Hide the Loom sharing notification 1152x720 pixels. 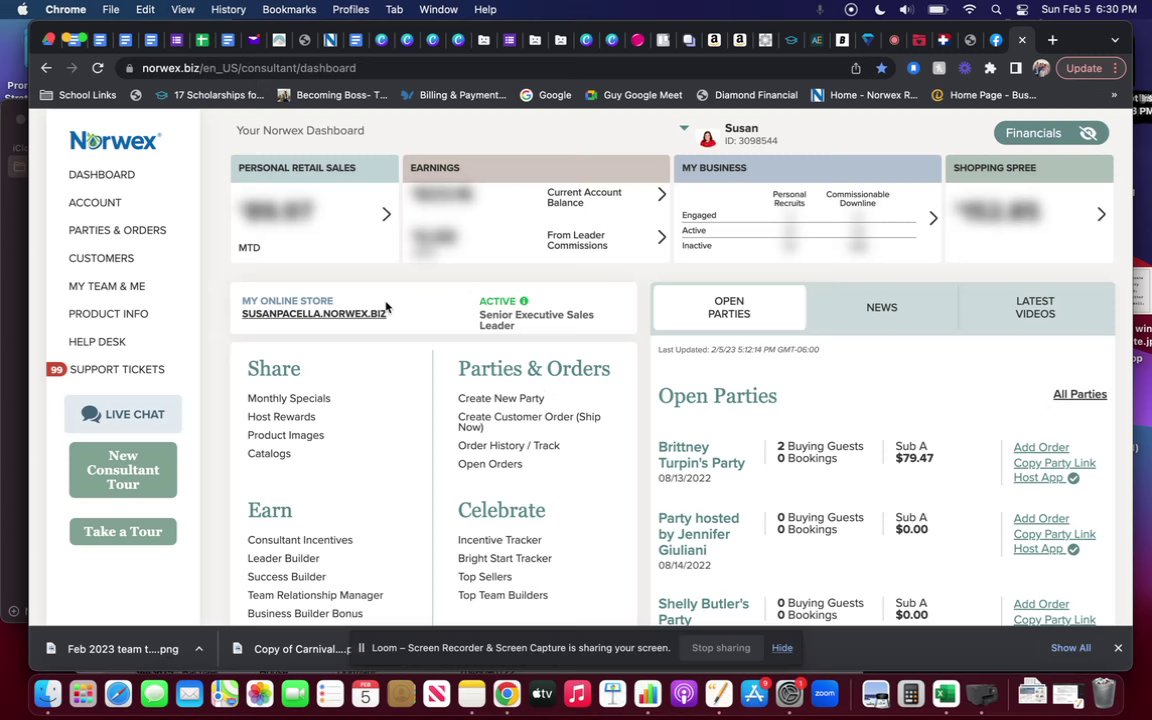pos(782,648)
